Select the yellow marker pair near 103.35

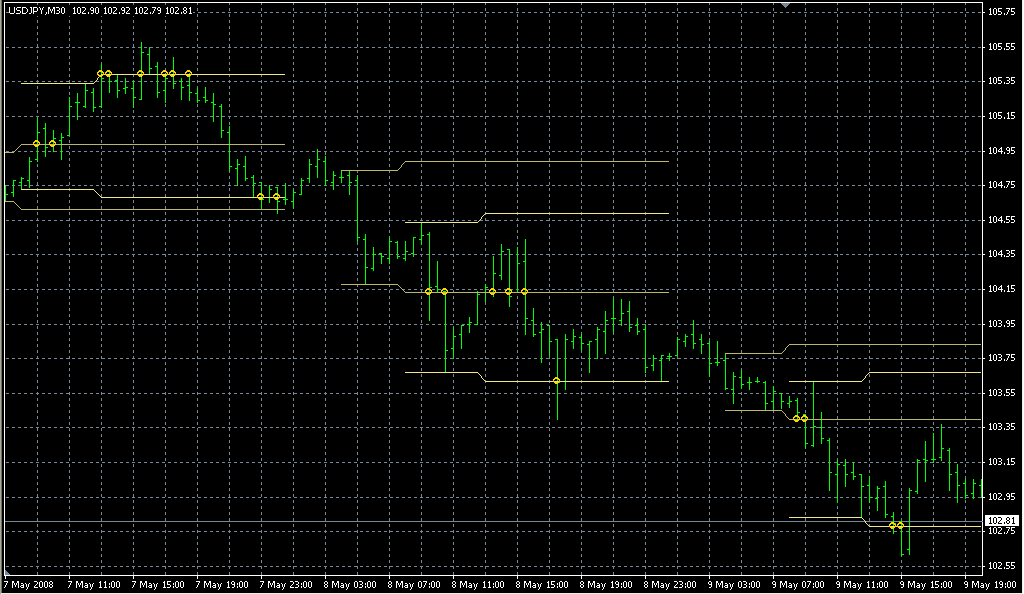800,418
